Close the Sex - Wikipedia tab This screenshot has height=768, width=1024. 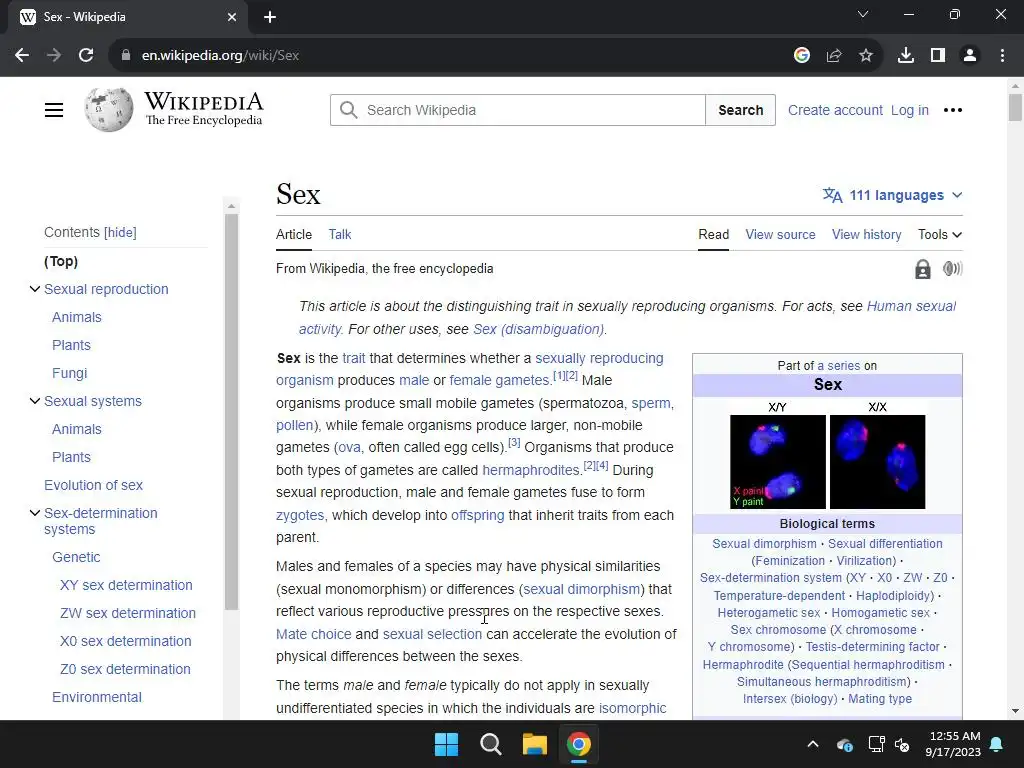pyautogui.click(x=232, y=17)
